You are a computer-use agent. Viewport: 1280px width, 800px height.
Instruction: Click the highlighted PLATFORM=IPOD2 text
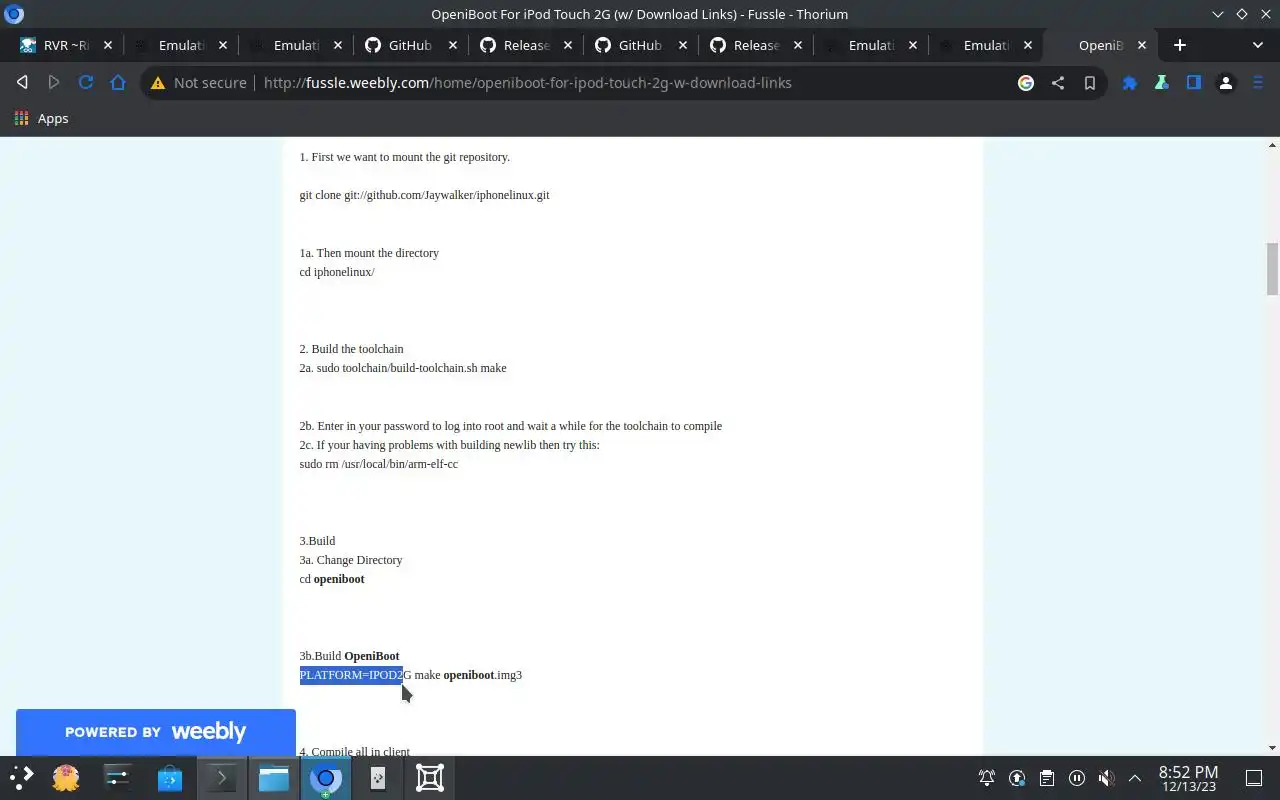351,675
